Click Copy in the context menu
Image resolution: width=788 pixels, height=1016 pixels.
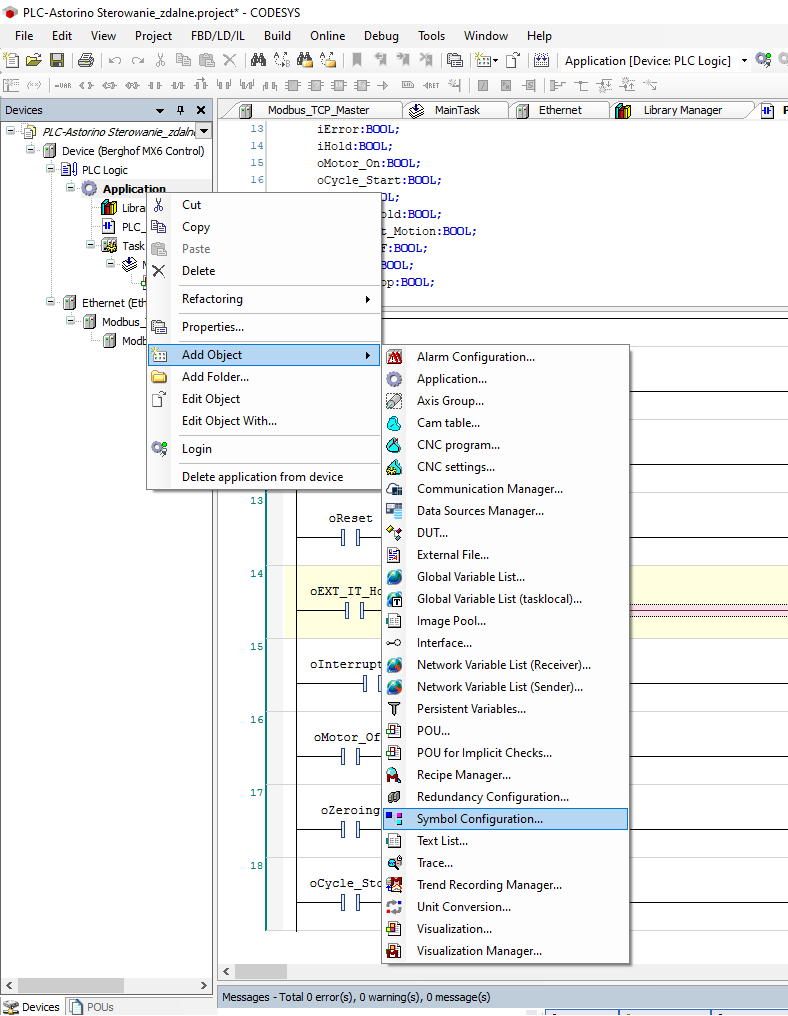tap(264, 227)
